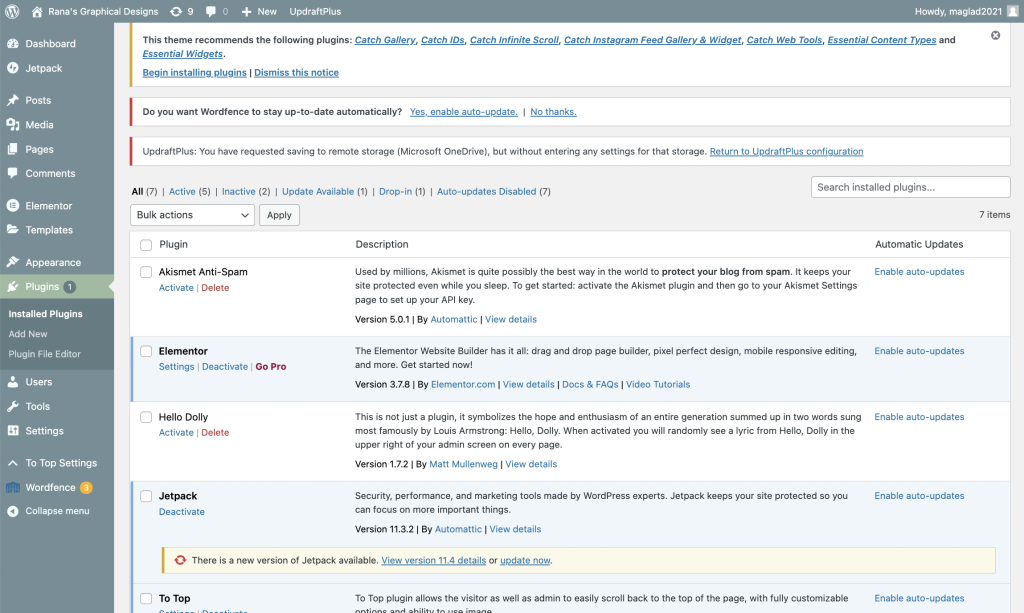Click the Tools wrench icon in sidebar
The image size is (1024, 613).
pyautogui.click(x=12, y=406)
